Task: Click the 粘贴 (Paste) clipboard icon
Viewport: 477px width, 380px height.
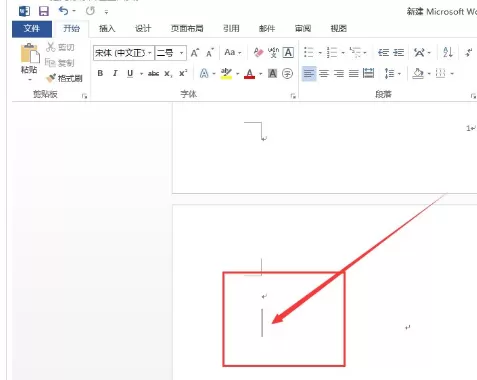Action: tap(29, 53)
